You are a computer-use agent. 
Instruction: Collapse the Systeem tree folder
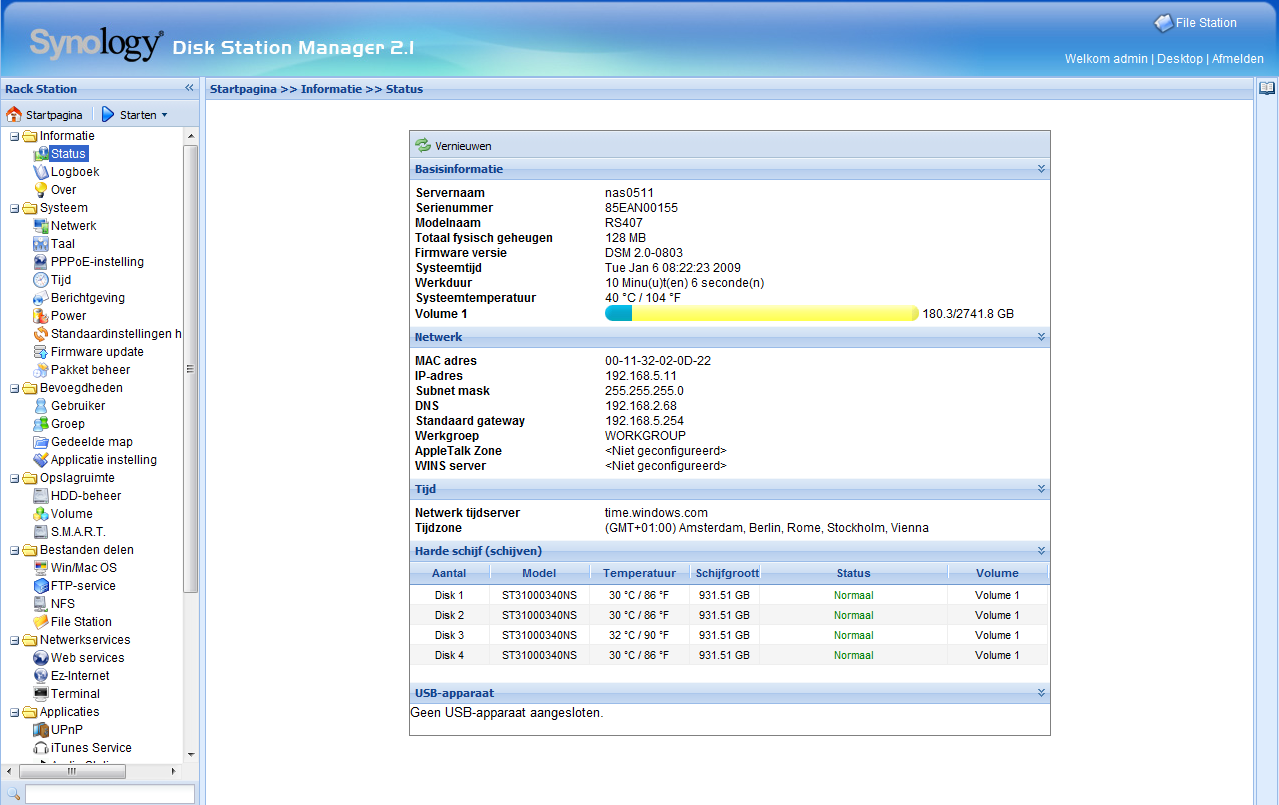pyautogui.click(x=15, y=208)
